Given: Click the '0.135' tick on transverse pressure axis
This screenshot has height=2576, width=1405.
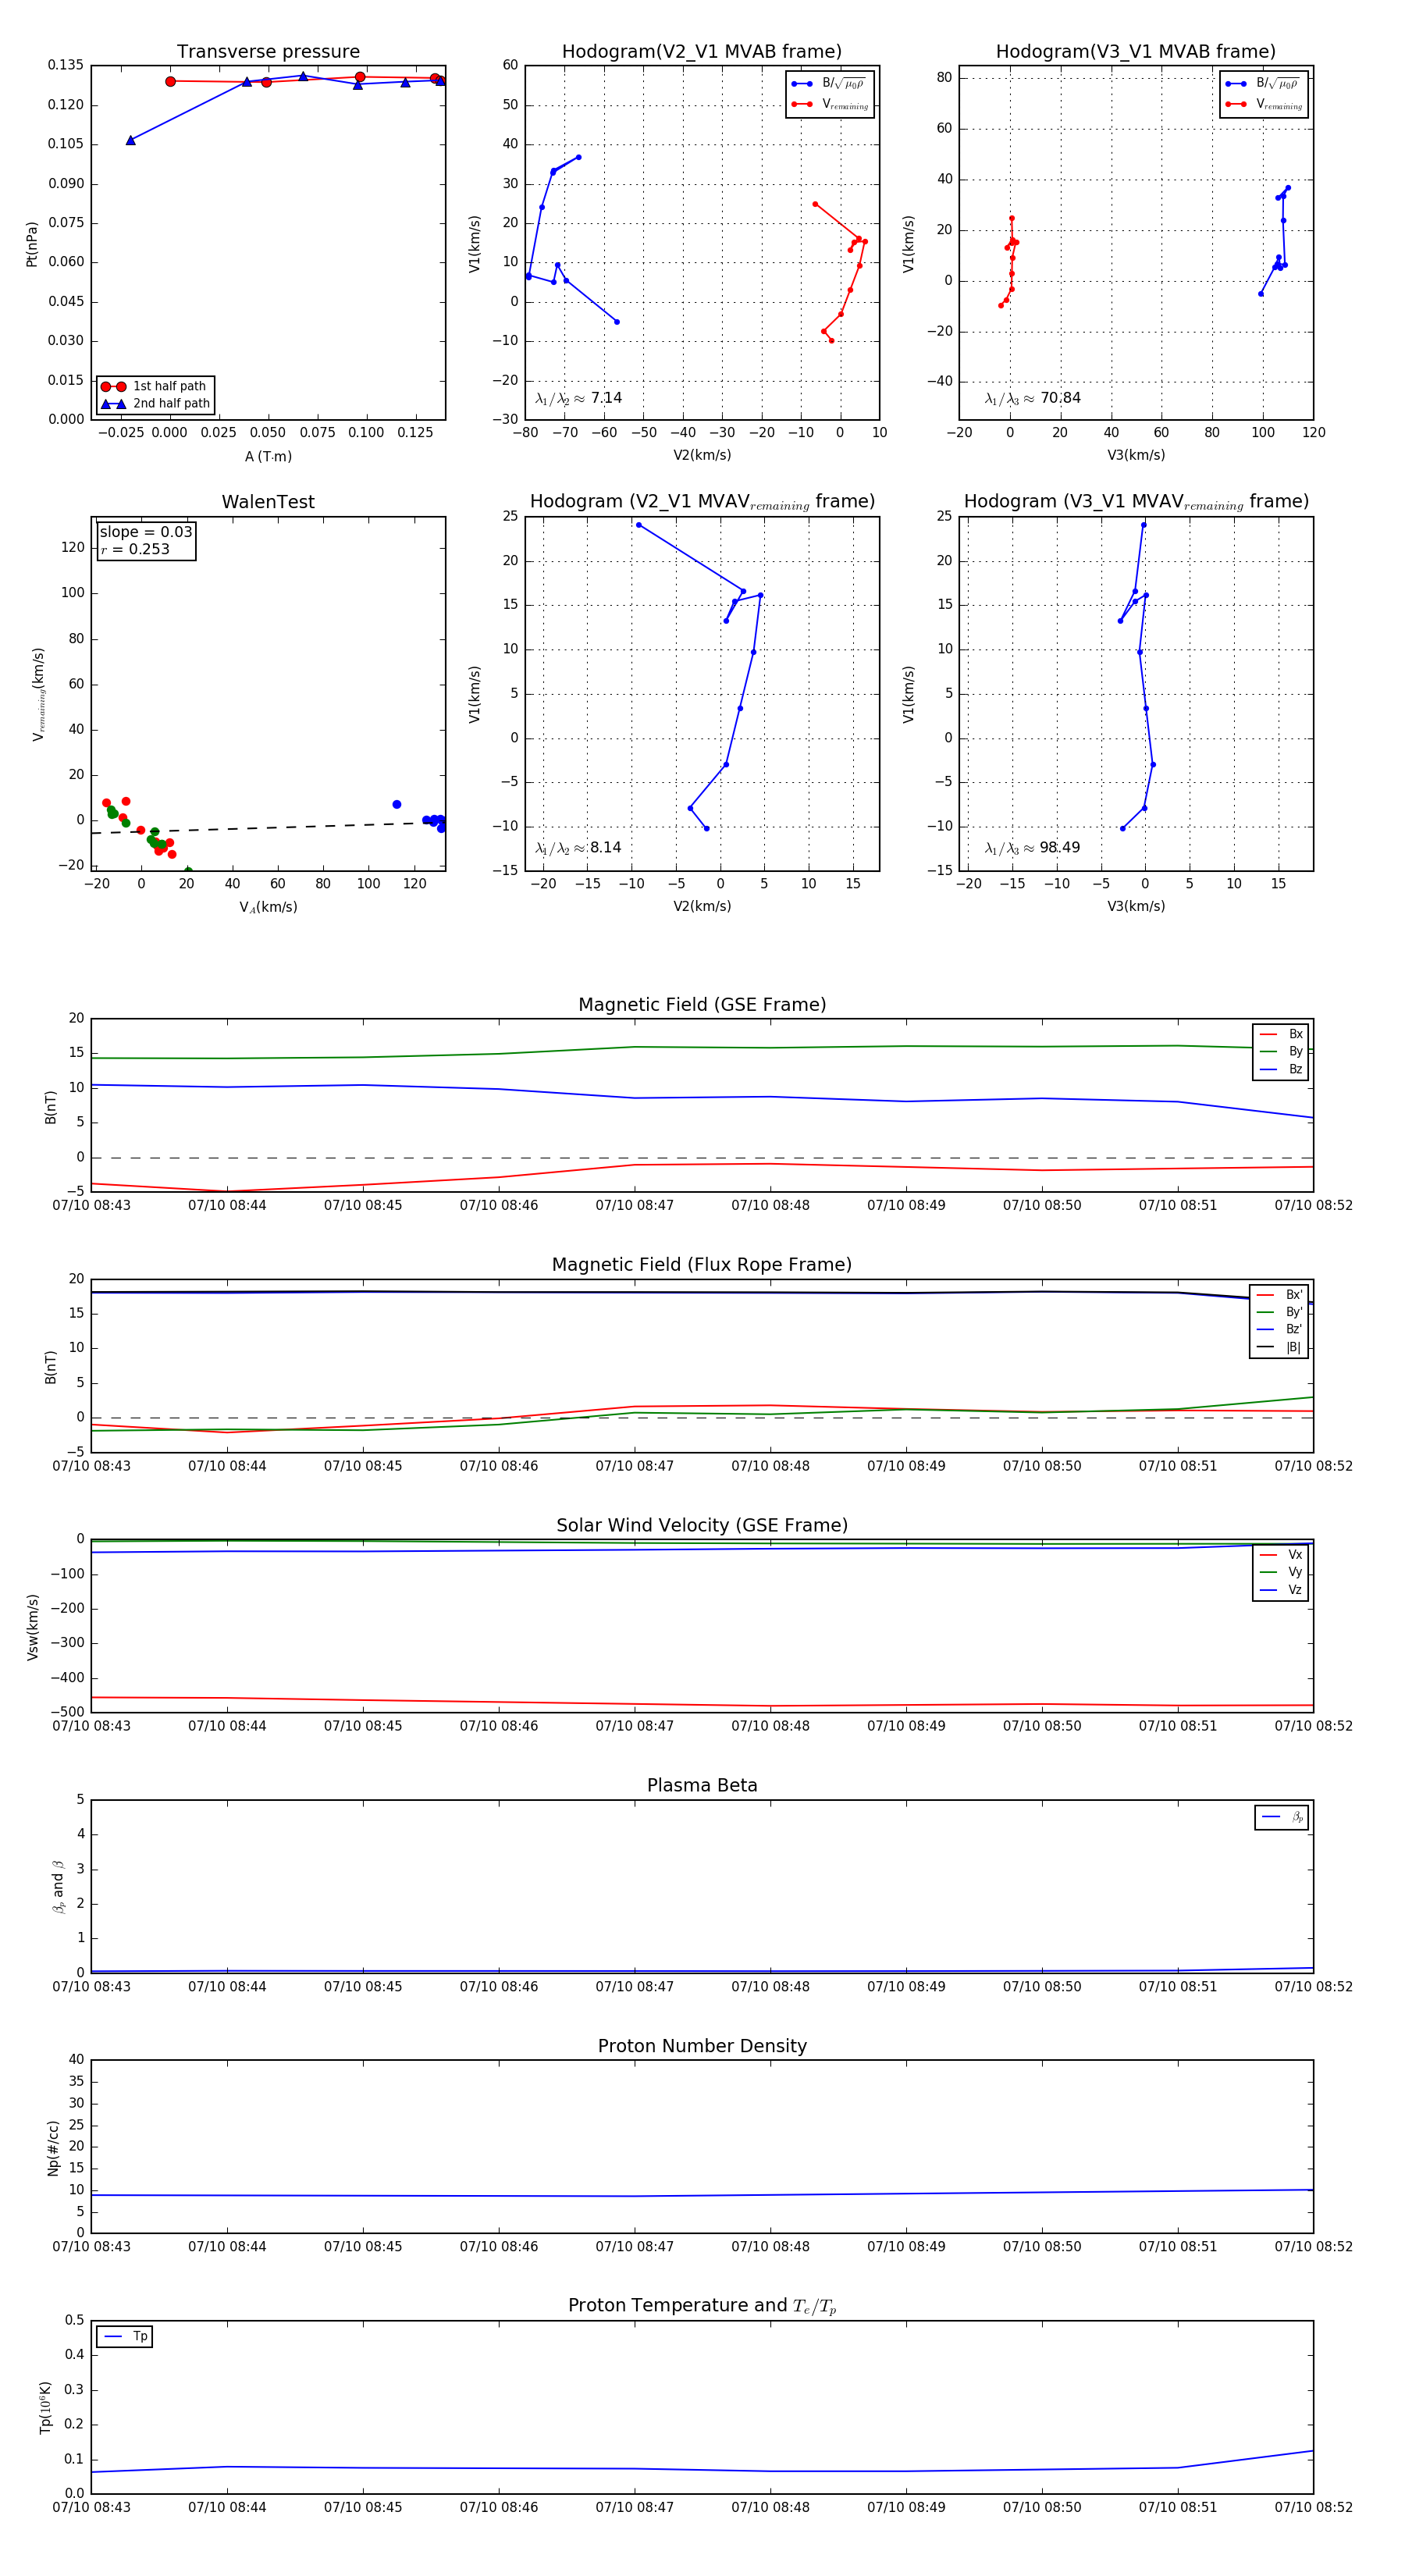Looking at the screenshot, I should pos(66,65).
